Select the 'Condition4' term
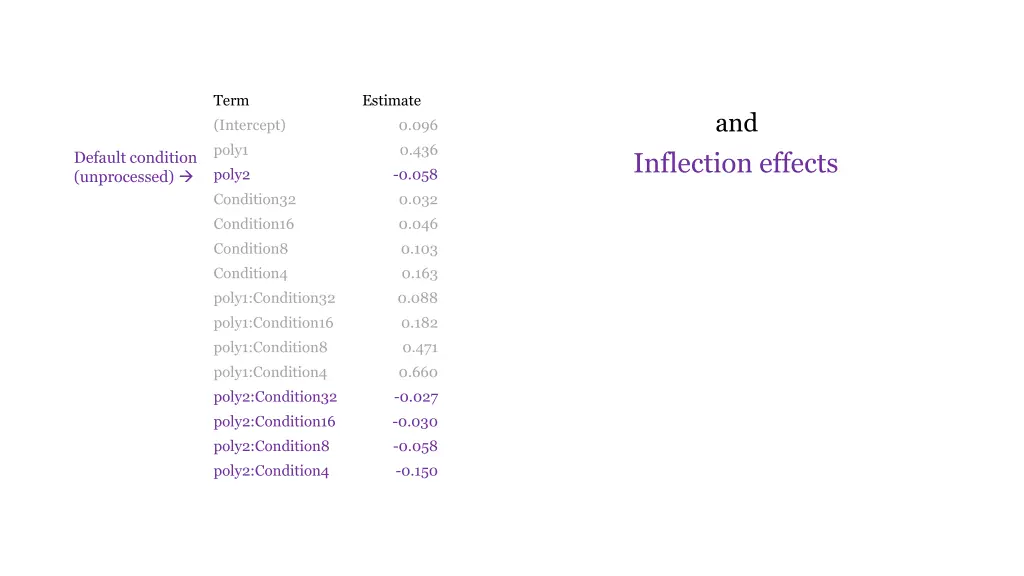Viewport: 1024px width, 576px height. coord(250,274)
